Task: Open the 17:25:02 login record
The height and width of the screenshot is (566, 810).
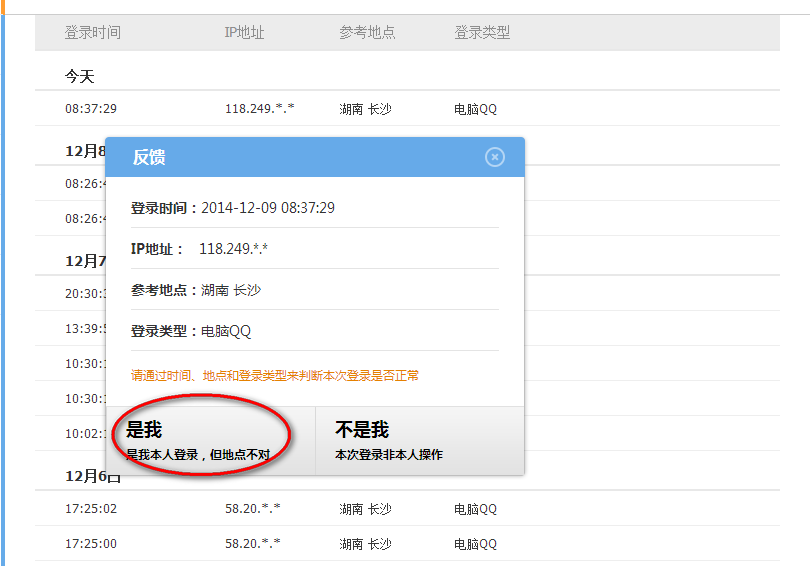Action: pyautogui.click(x=91, y=509)
